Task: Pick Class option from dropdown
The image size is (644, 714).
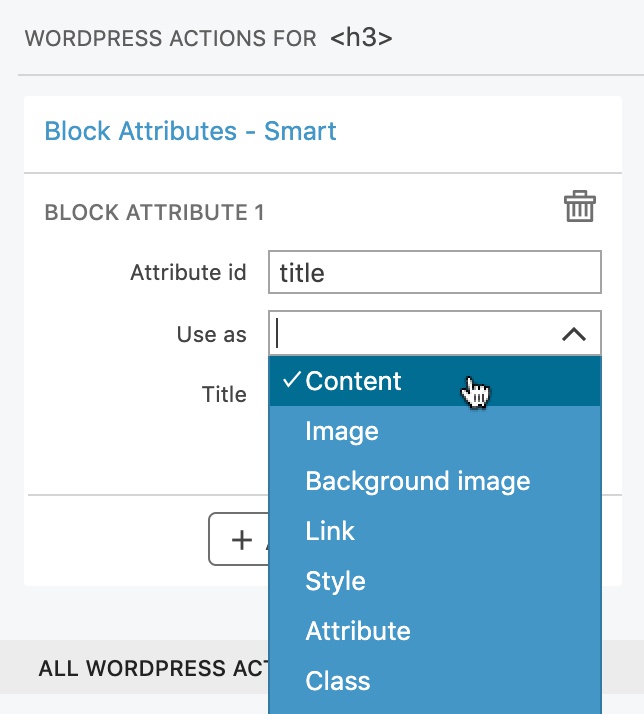Action: 435,682
